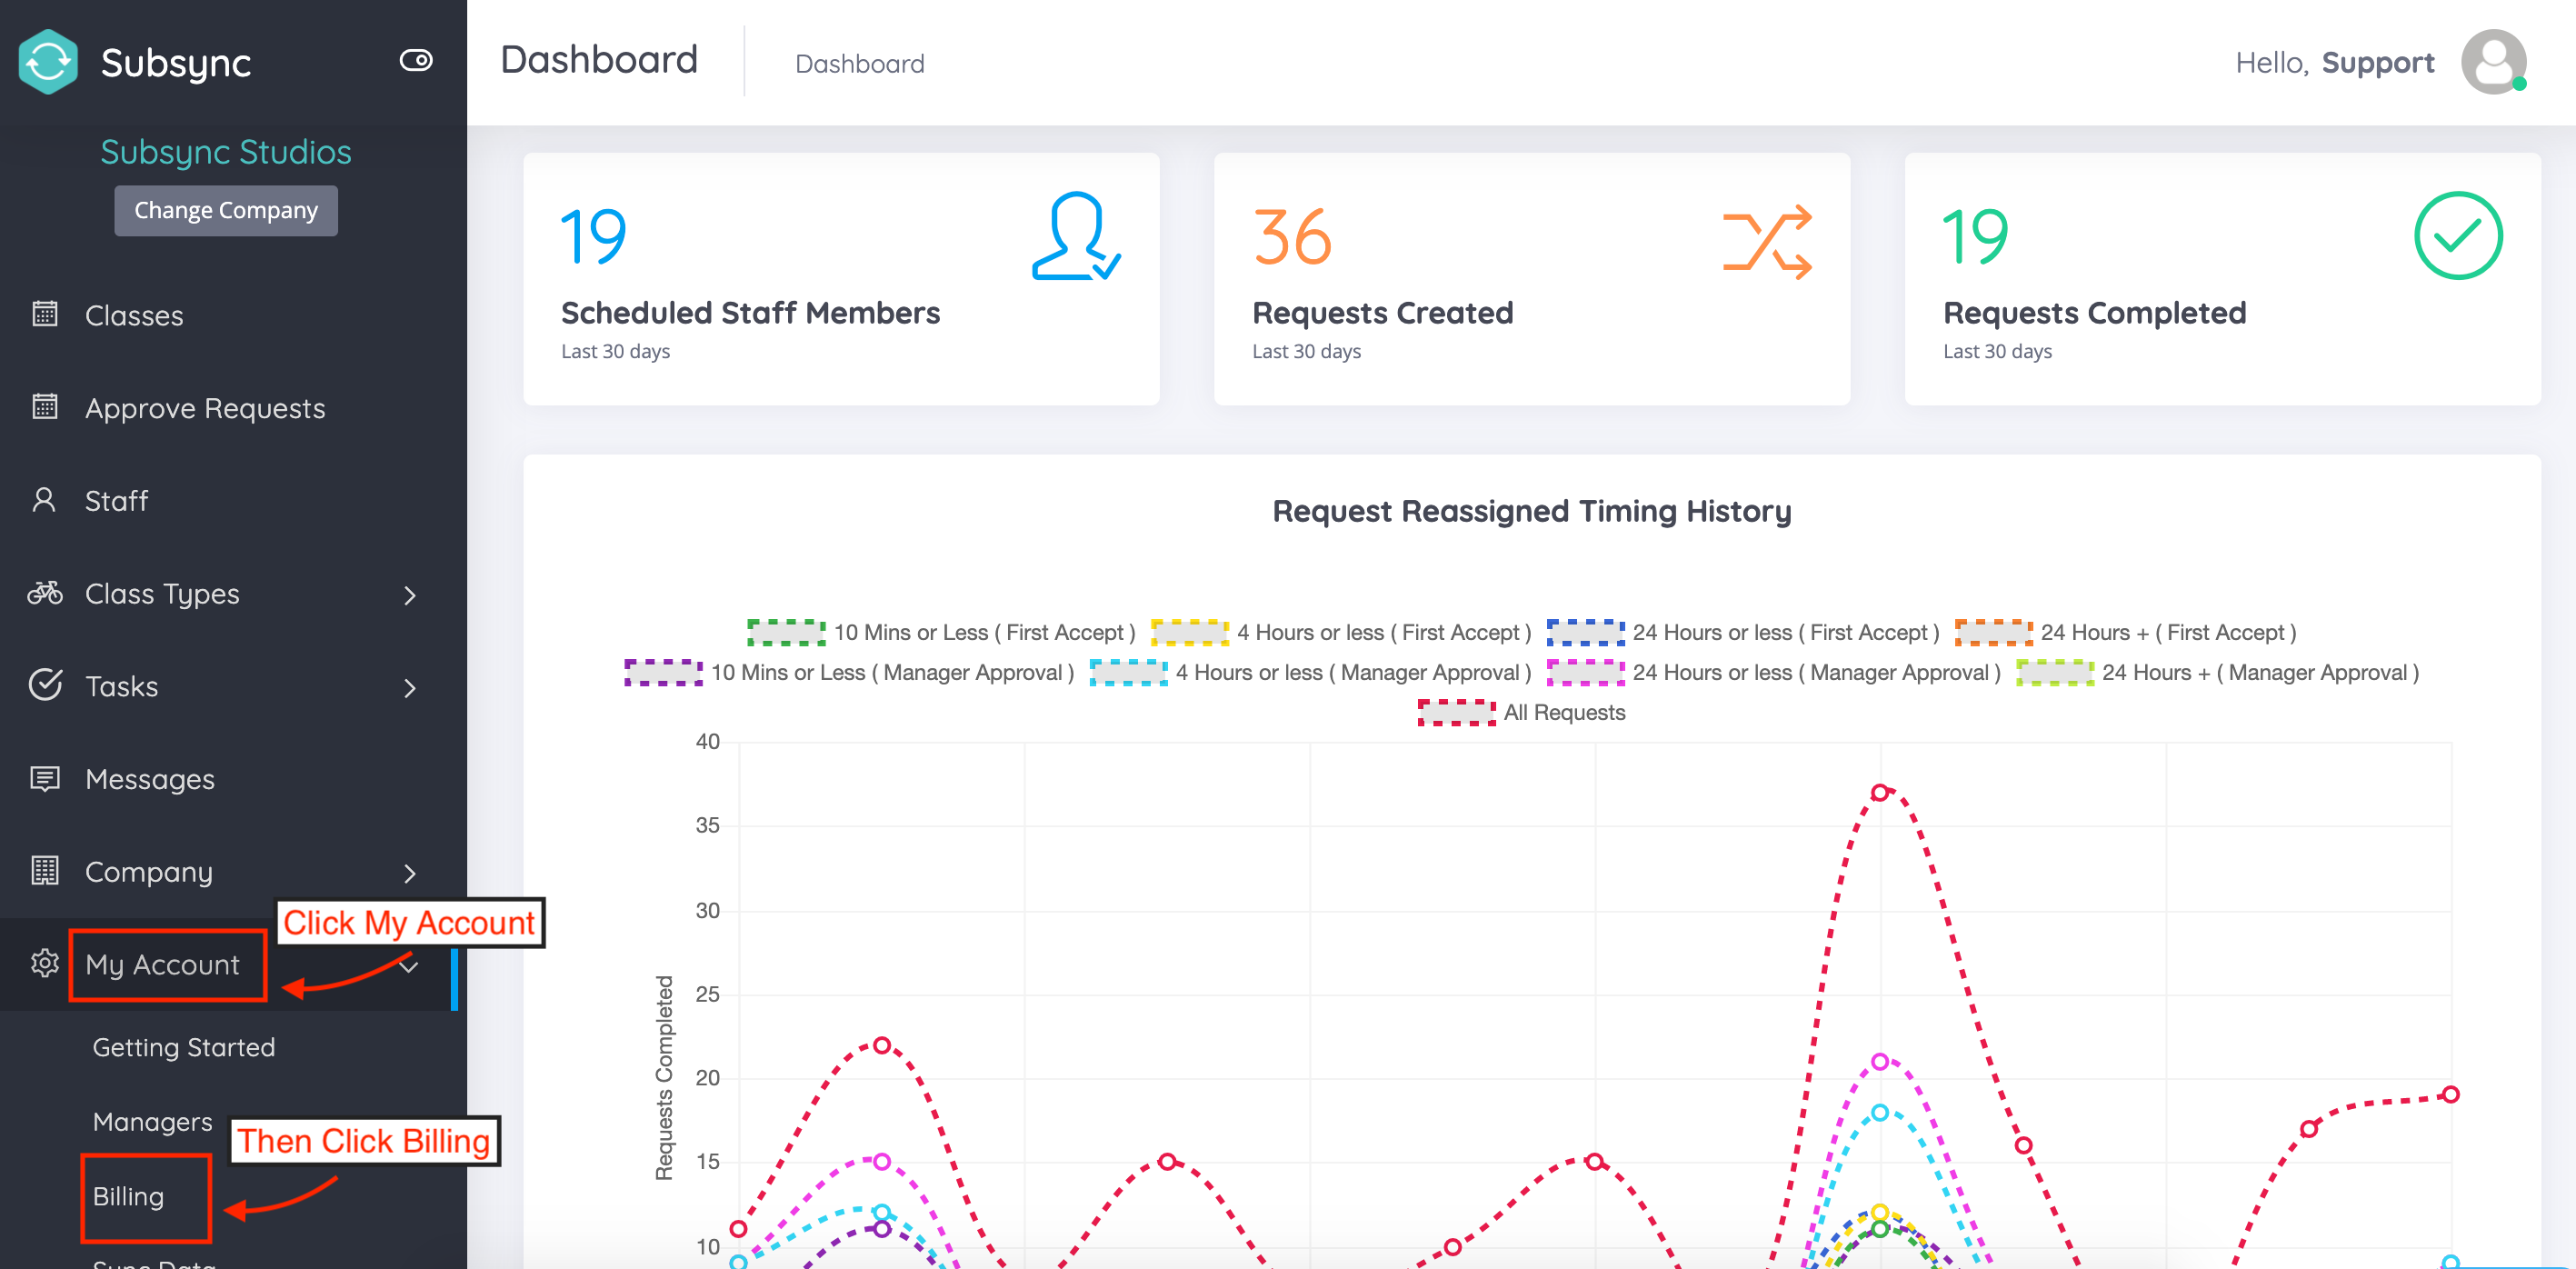2576x1269 pixels.
Task: Toggle the green 10 Mins First Accept legend swatch
Action: 786,632
